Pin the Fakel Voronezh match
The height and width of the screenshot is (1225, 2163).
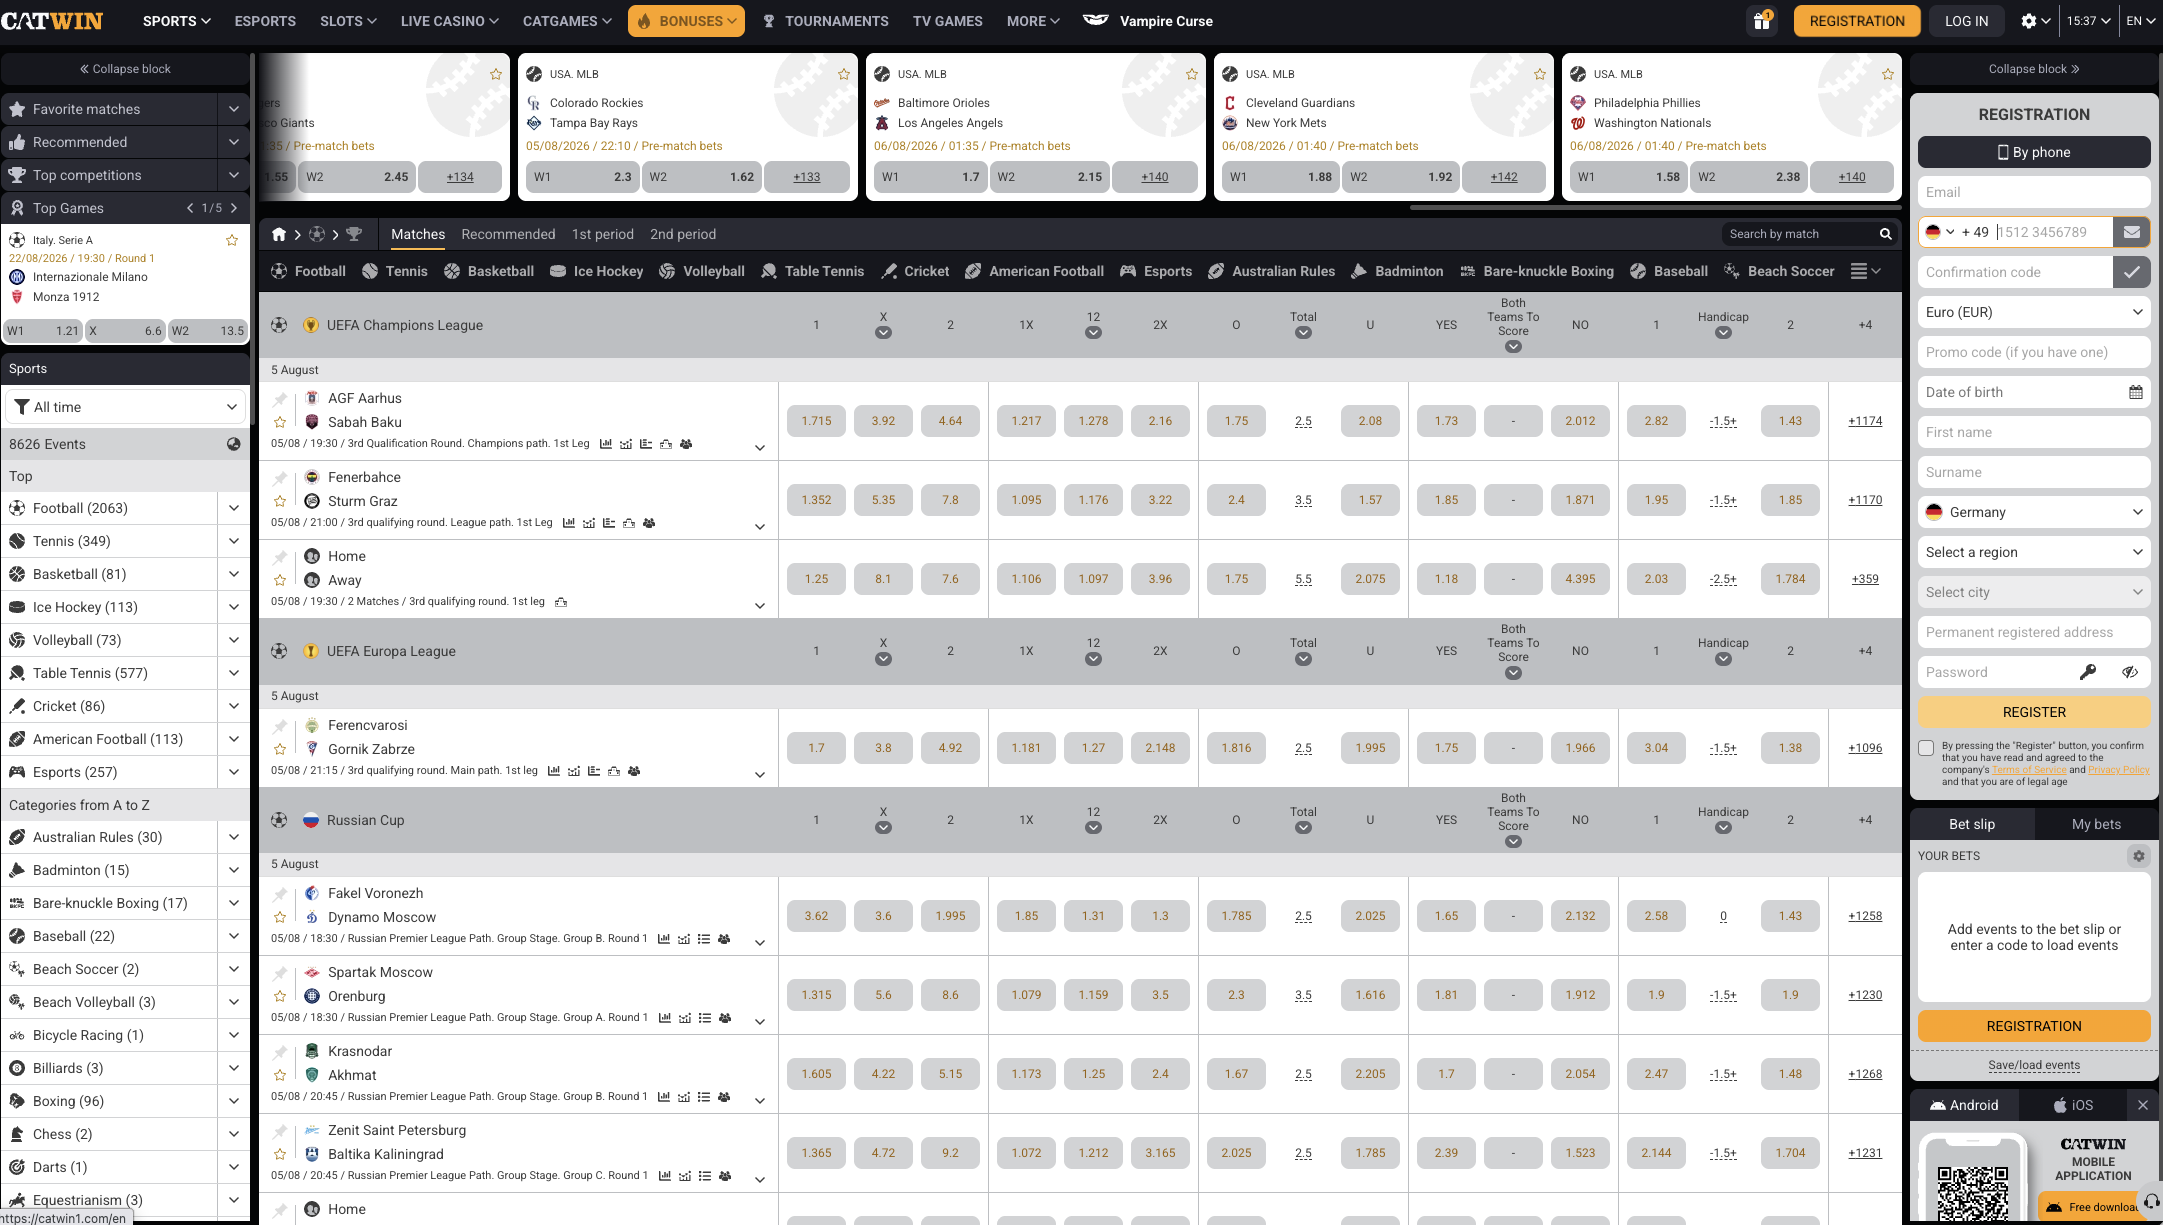(x=280, y=894)
